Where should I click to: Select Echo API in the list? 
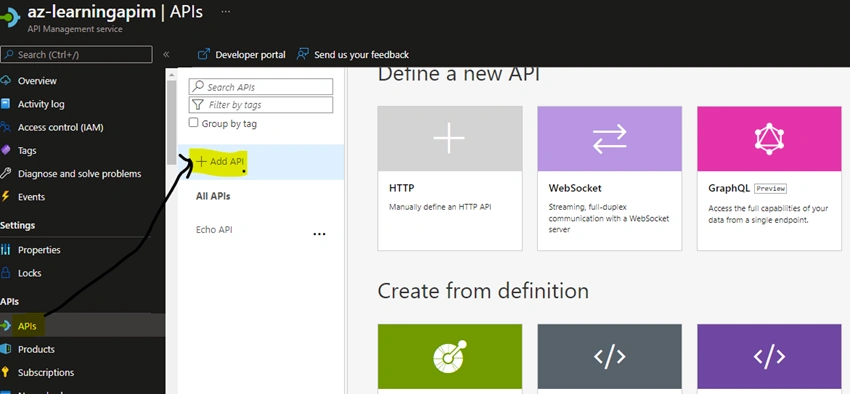tap(214, 230)
